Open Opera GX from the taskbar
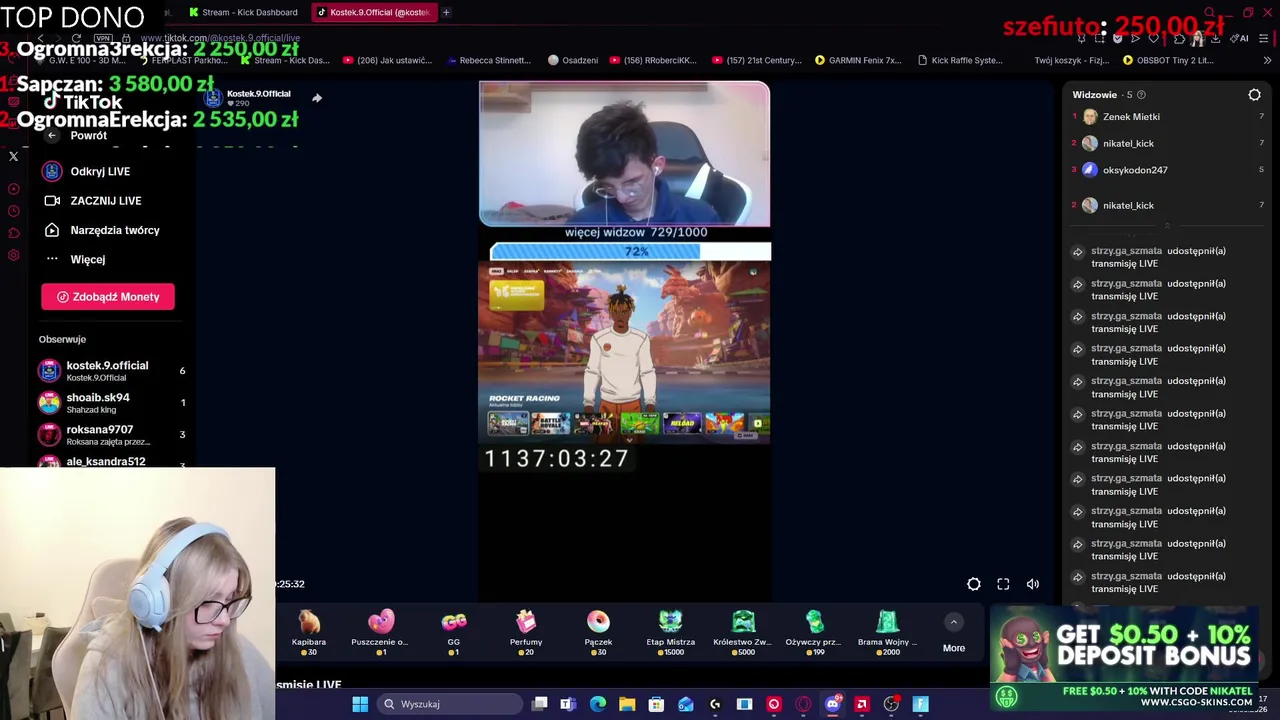Image resolution: width=1280 pixels, height=720 pixels. [x=803, y=704]
